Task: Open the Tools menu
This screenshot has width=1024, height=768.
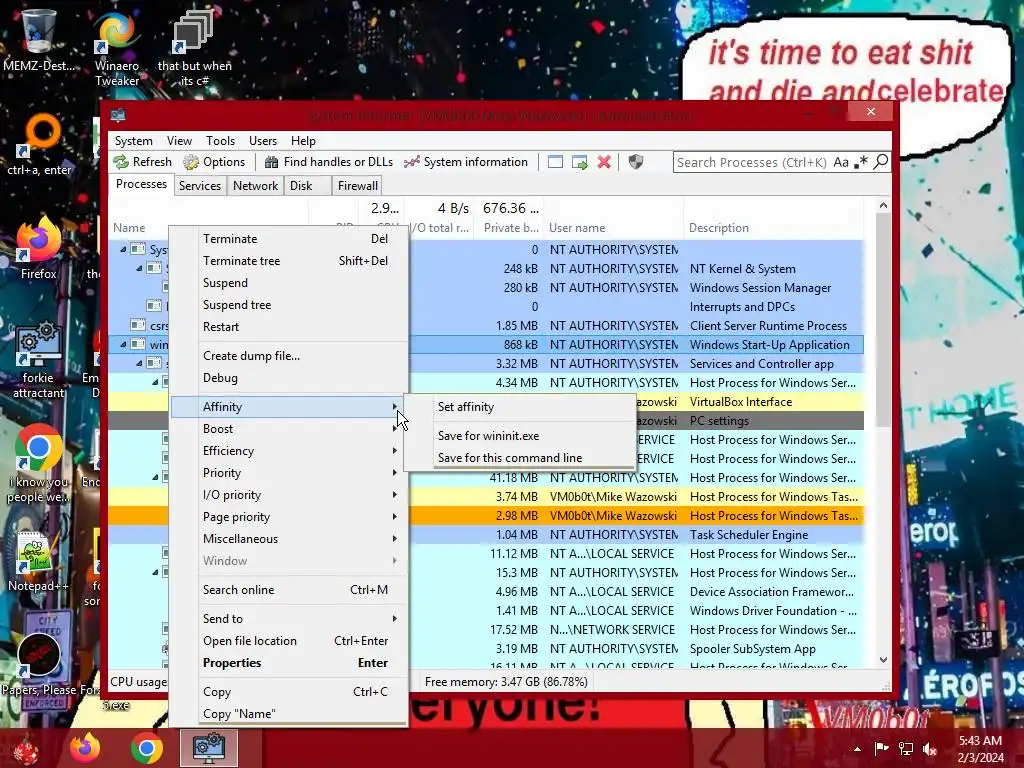Action: pos(220,140)
